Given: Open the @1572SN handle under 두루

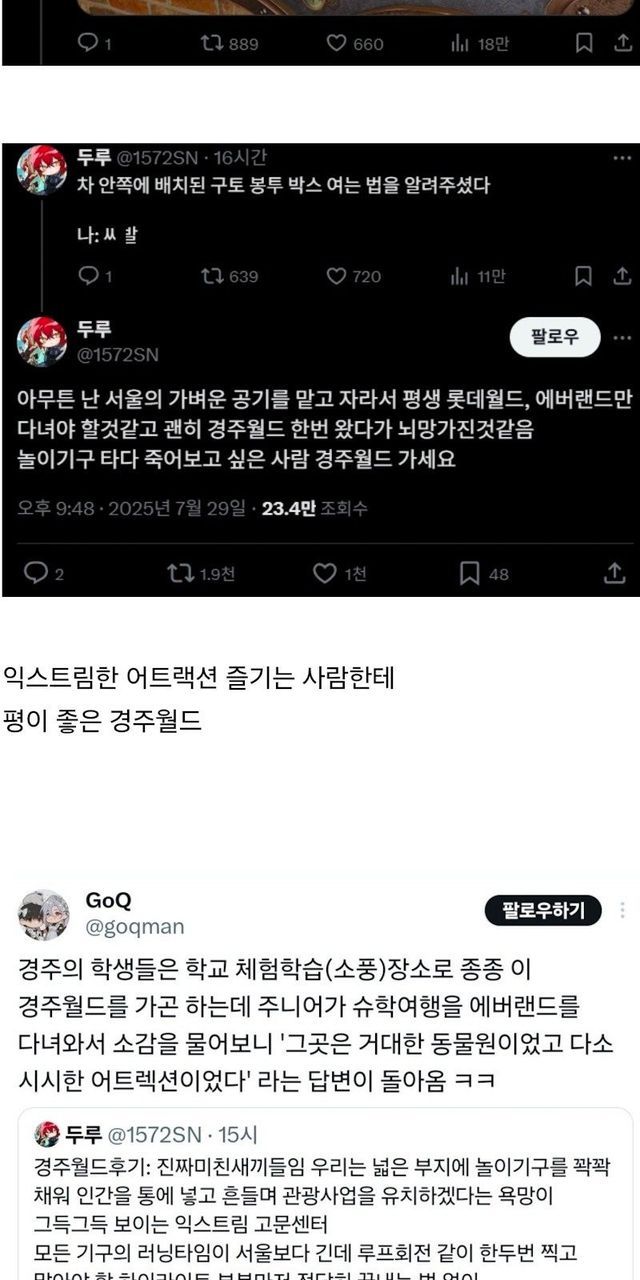Looking at the screenshot, I should 118,354.
